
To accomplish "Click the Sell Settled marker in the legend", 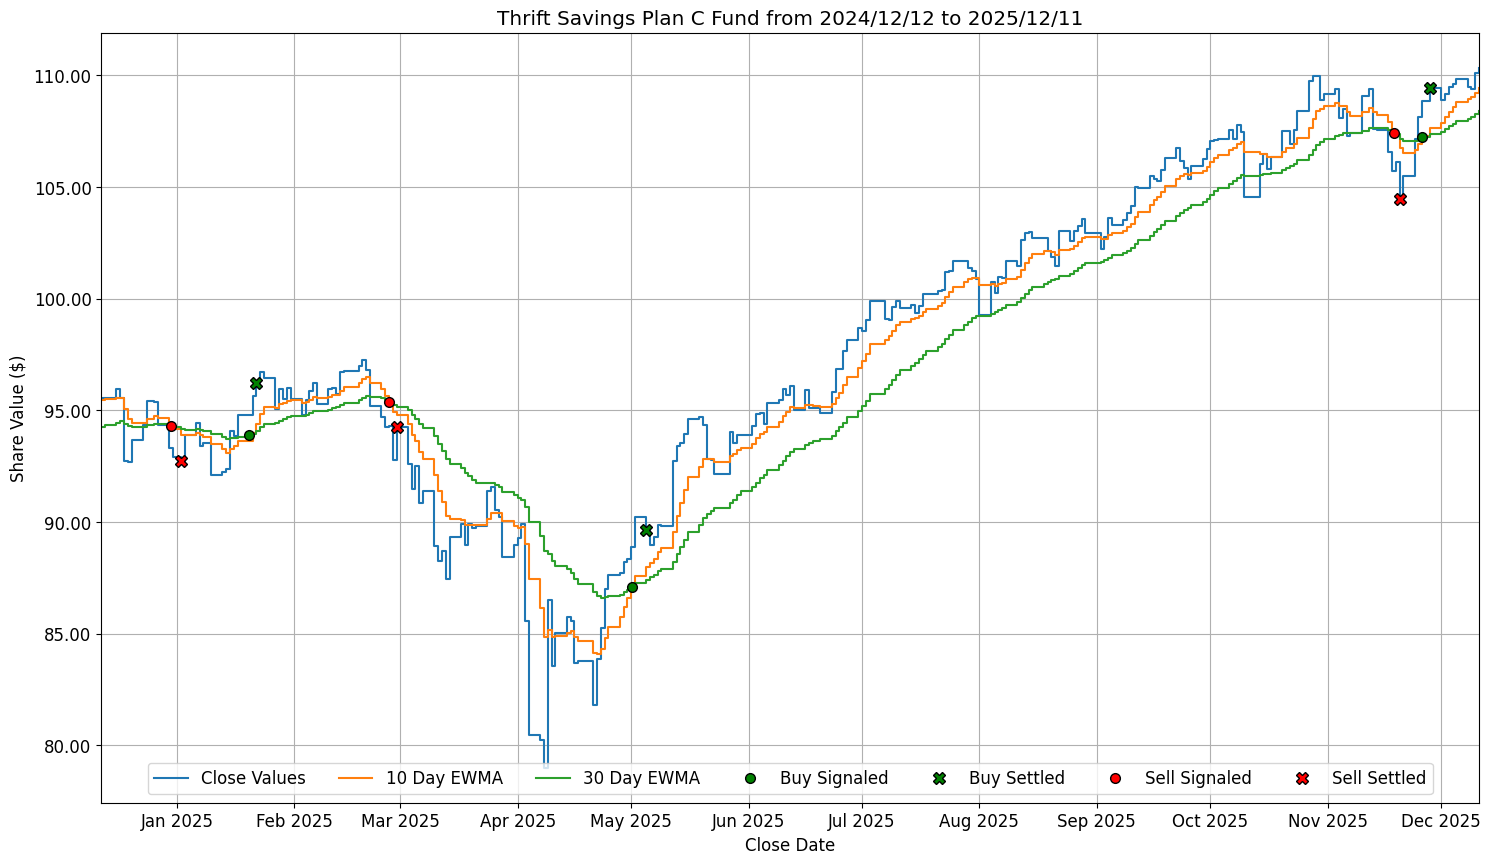I will (x=1302, y=778).
